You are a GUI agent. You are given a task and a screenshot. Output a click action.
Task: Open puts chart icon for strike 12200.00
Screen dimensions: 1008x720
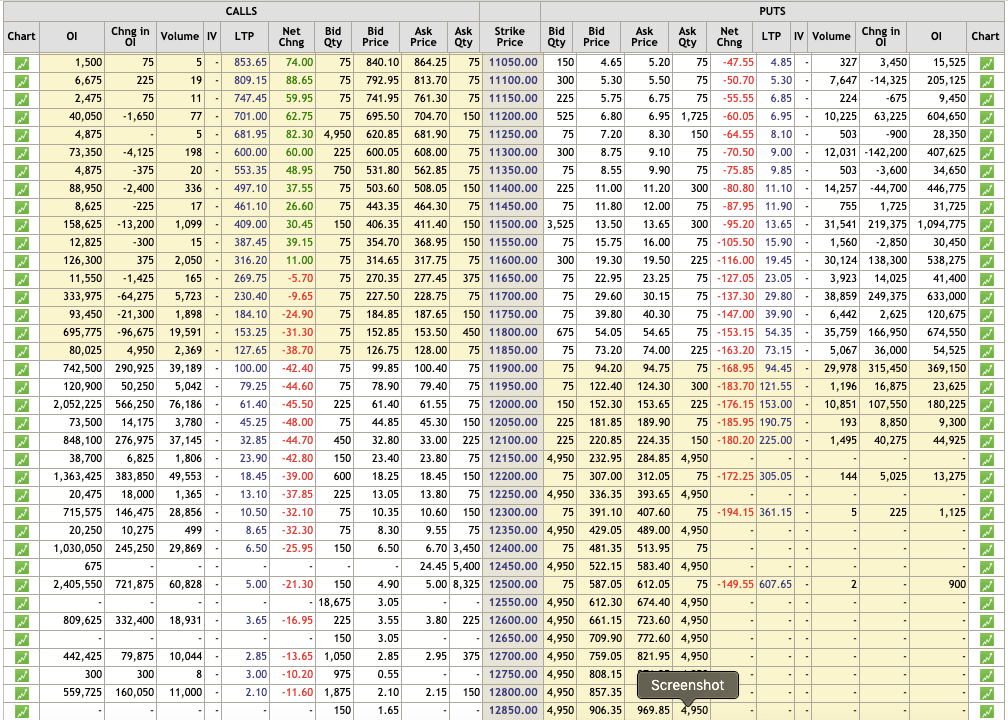(x=986, y=477)
